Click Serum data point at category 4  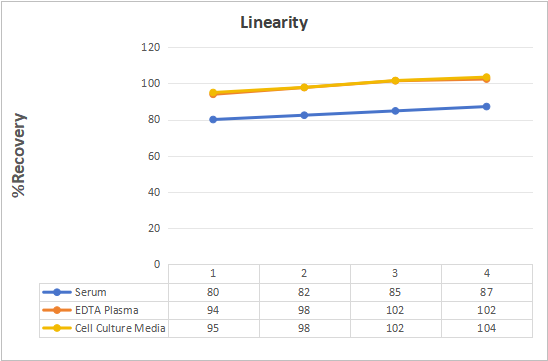point(486,107)
